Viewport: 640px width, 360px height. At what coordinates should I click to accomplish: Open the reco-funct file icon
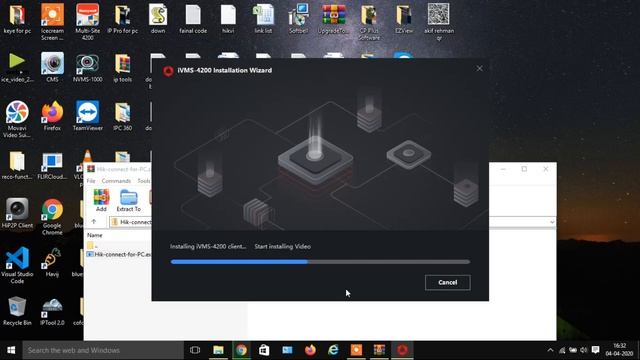[x=17, y=165]
